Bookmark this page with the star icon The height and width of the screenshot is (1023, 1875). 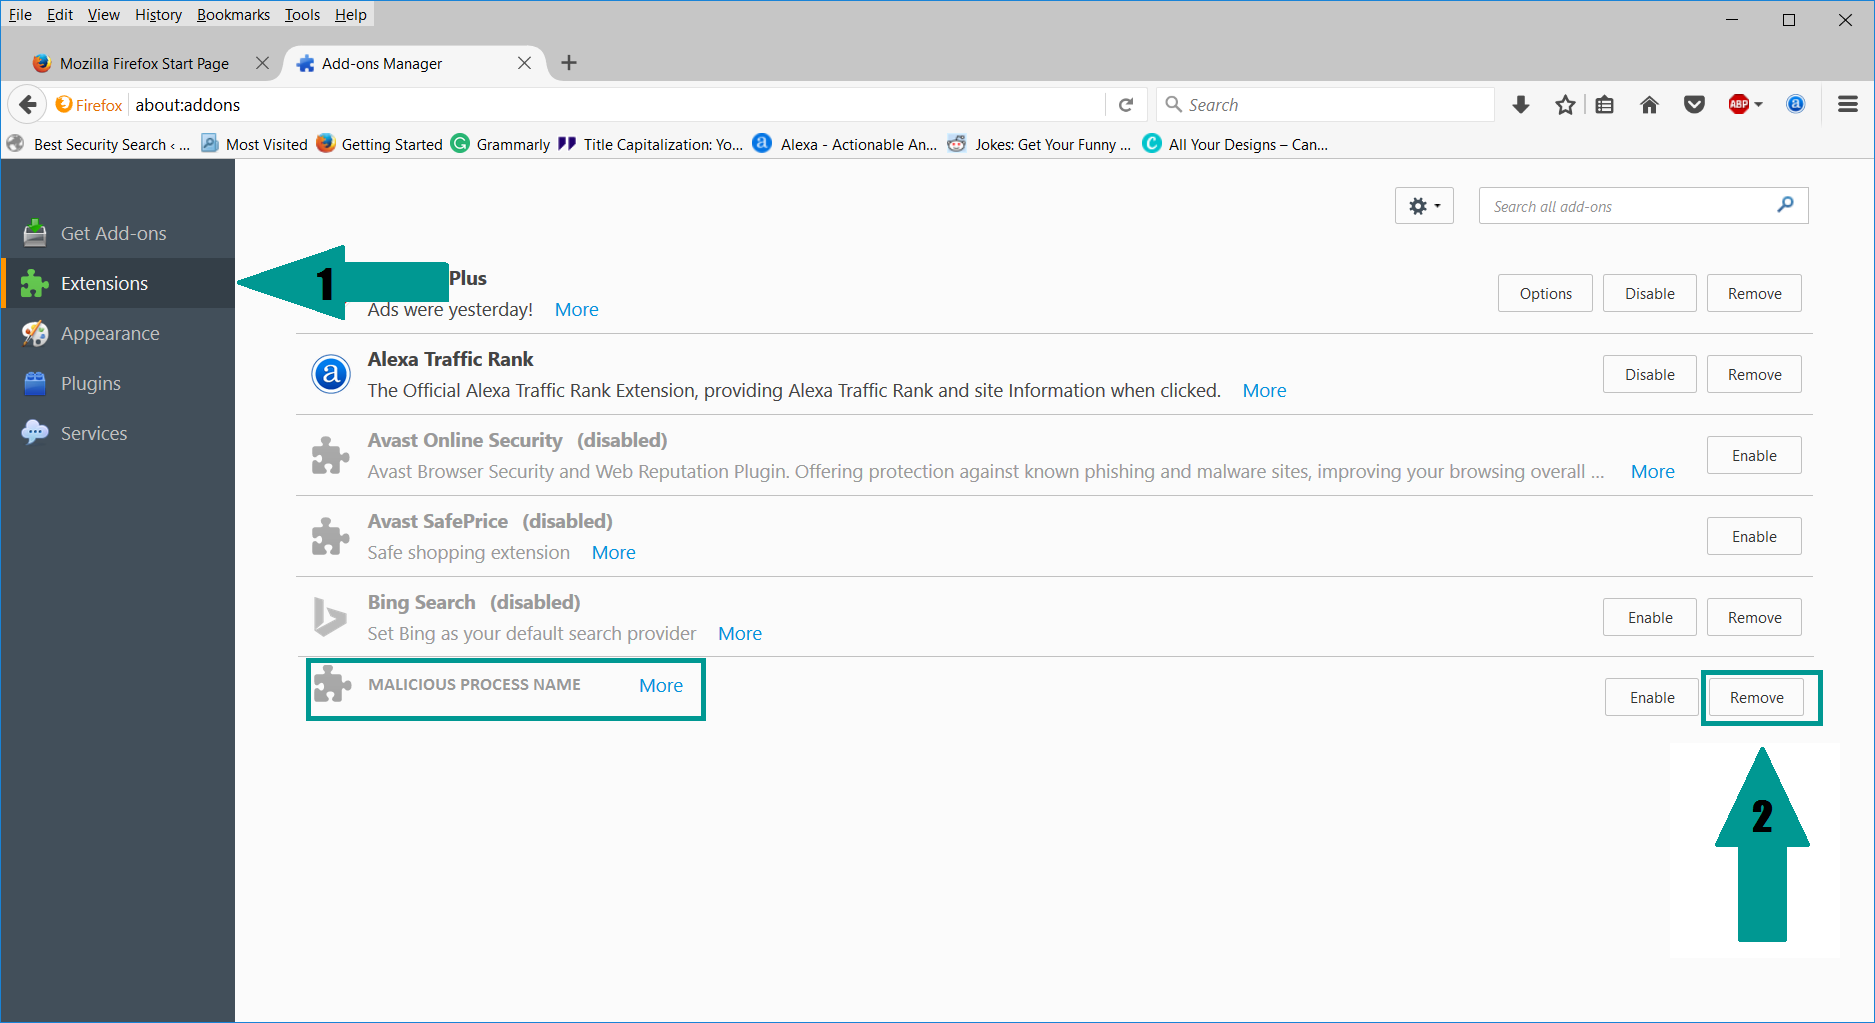[x=1565, y=105]
